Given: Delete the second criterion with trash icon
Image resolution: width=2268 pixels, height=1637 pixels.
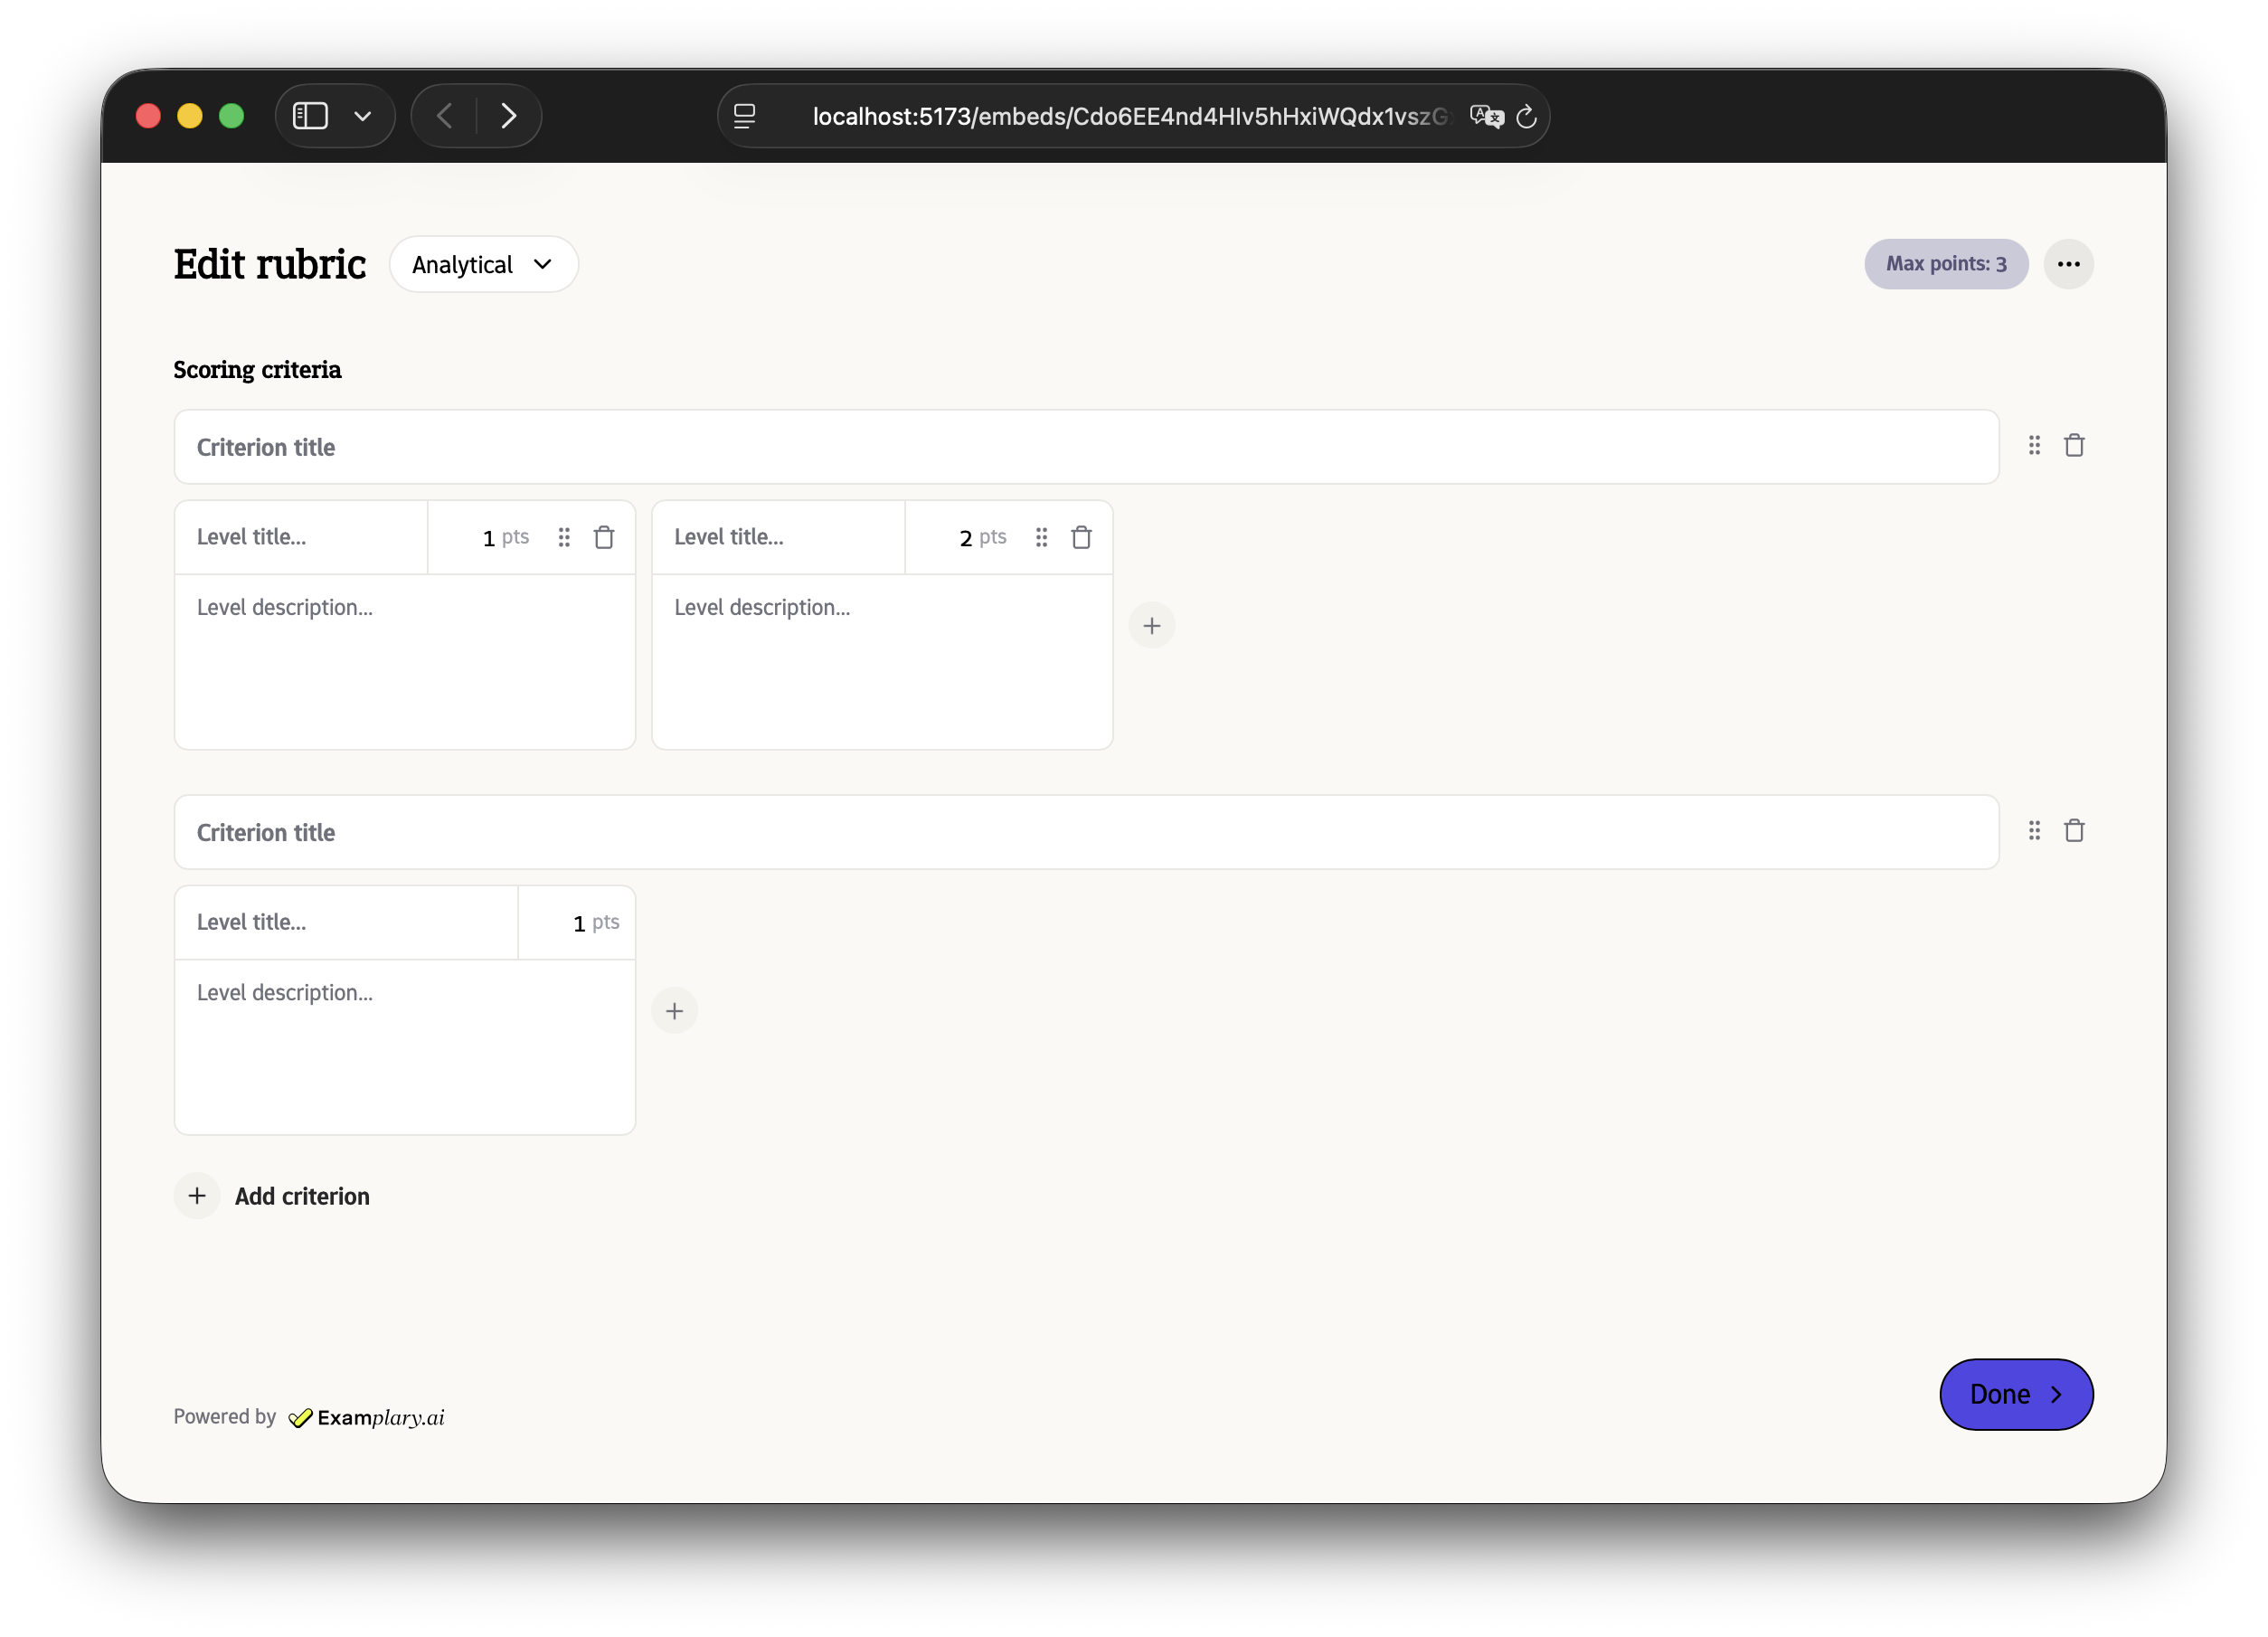Looking at the screenshot, I should point(2073,830).
